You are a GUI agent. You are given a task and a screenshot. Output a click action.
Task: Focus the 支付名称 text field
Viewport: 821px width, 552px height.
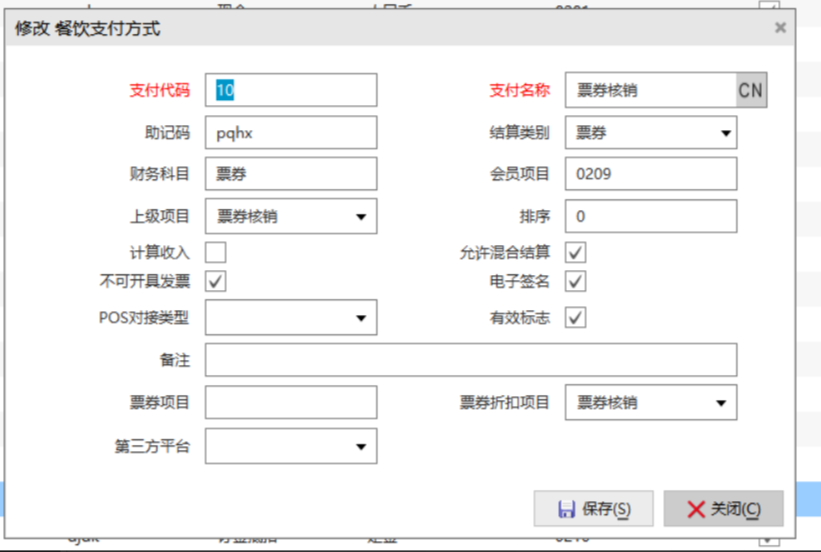650,90
